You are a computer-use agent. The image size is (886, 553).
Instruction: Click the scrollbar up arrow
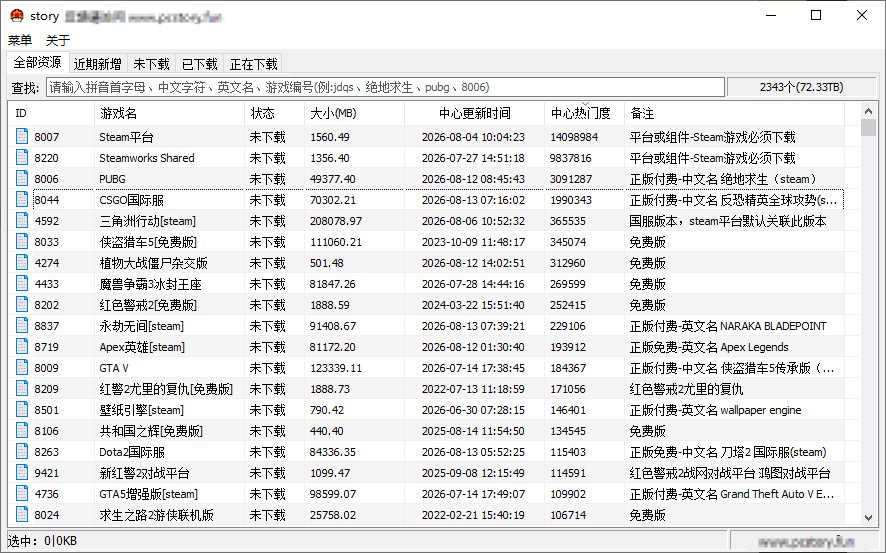(x=868, y=111)
